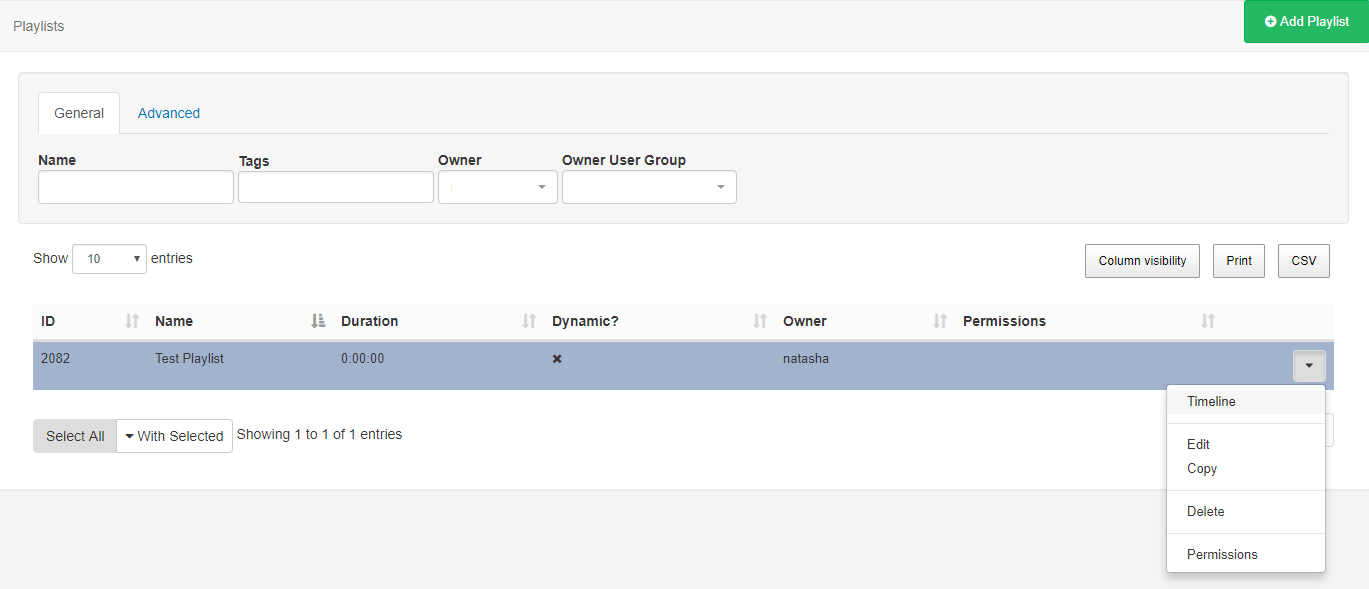The width and height of the screenshot is (1369, 589).
Task: Click the Add Playlist button
Action: coord(1306,22)
